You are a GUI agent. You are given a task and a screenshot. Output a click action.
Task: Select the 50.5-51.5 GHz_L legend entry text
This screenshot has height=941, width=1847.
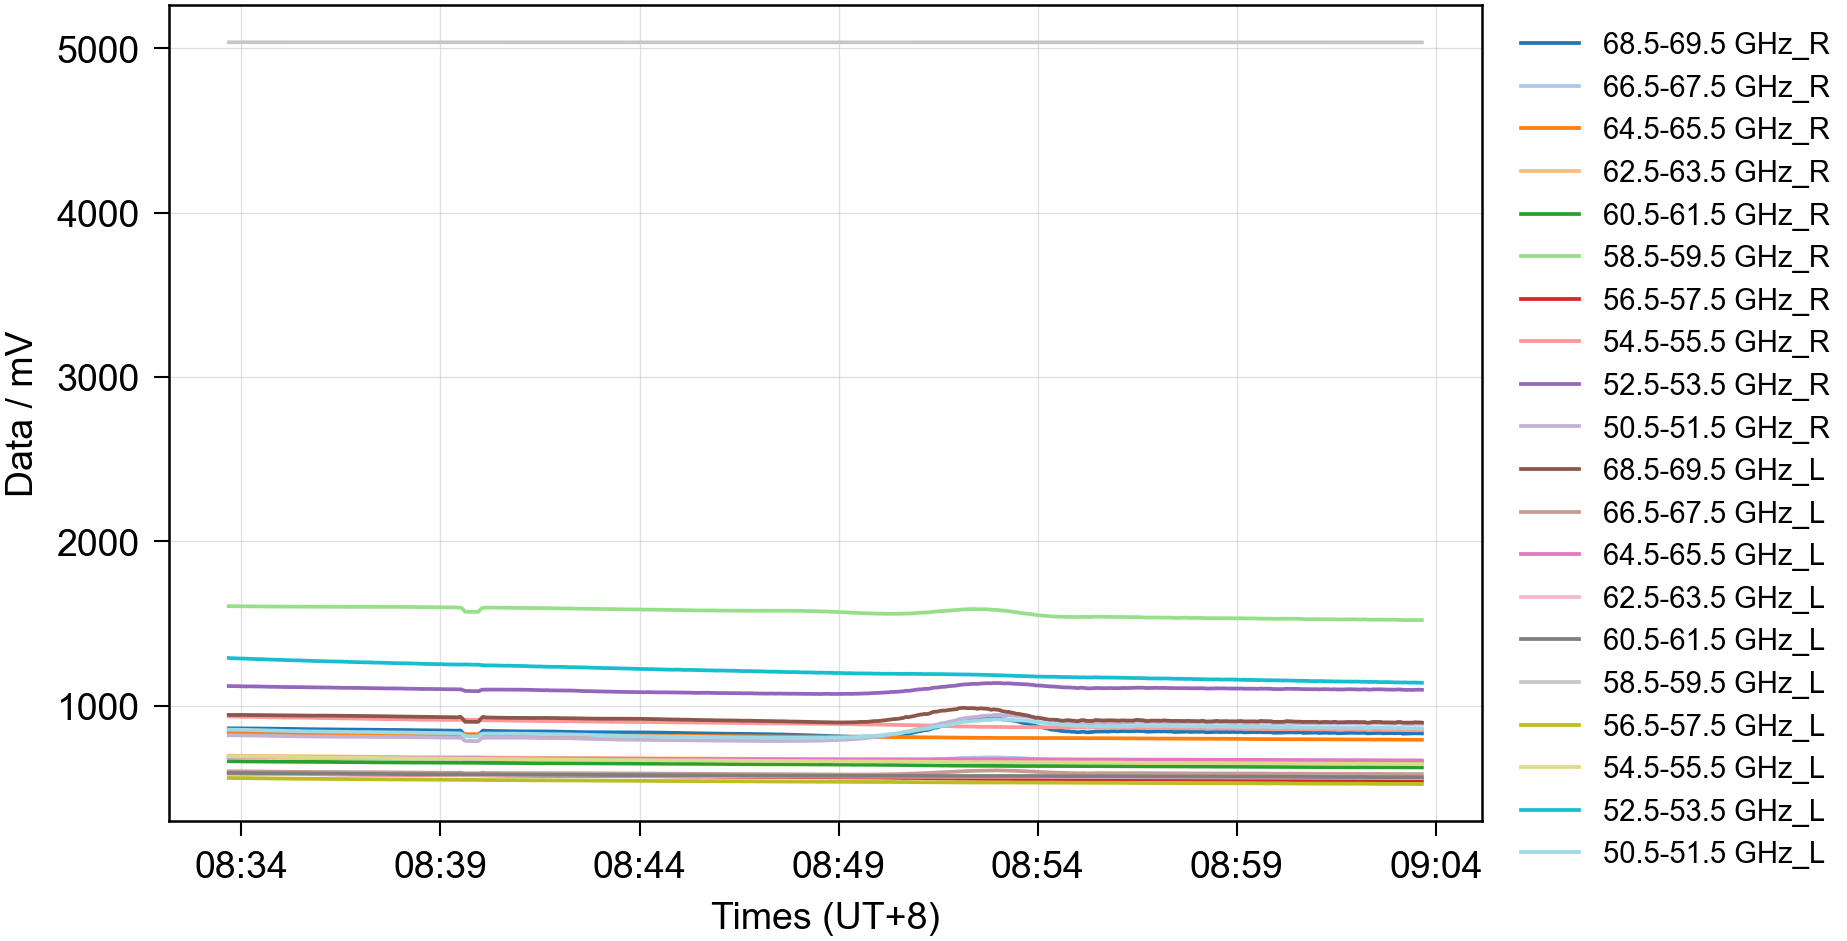[x=1713, y=853]
